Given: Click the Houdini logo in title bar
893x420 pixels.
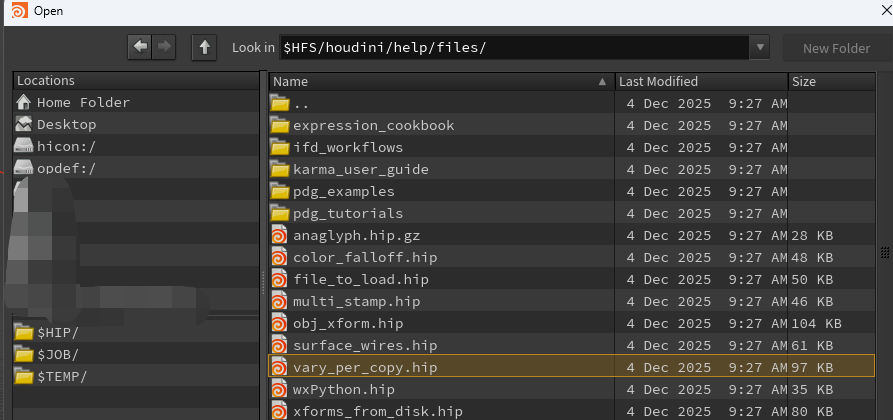Looking at the screenshot, I should (19, 10).
